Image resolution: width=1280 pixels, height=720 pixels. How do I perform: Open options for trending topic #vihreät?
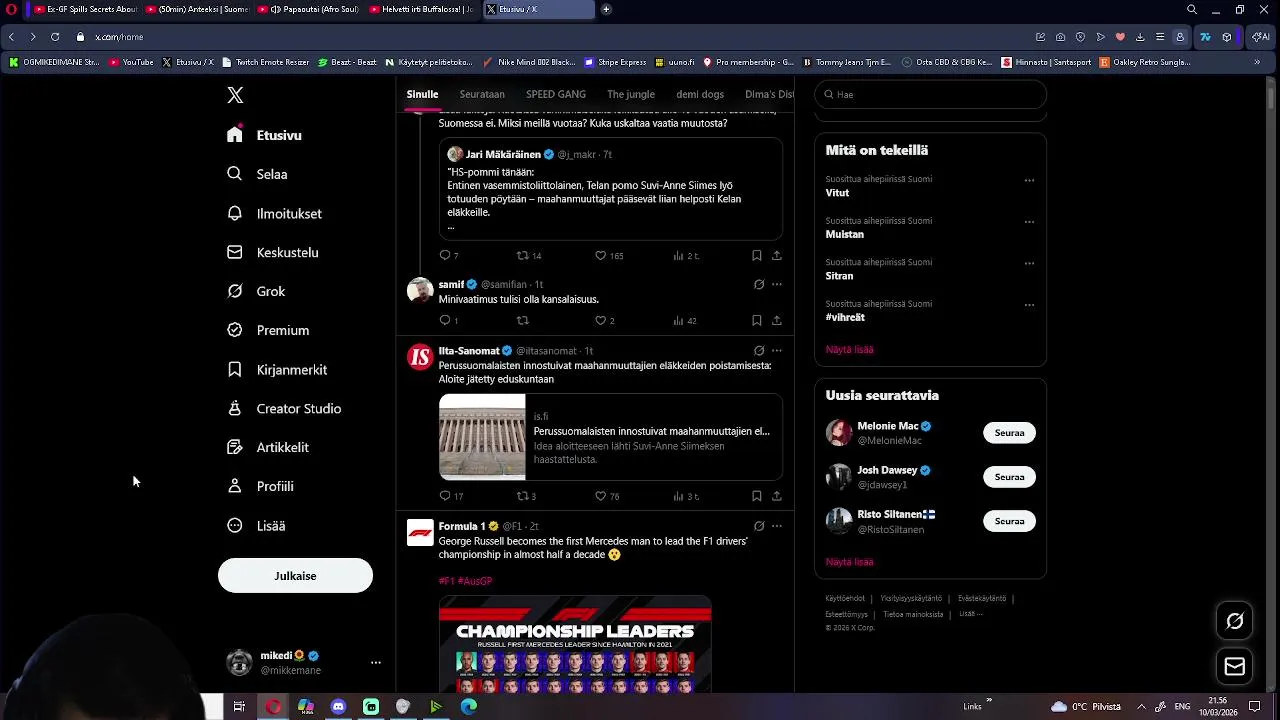coord(1029,305)
